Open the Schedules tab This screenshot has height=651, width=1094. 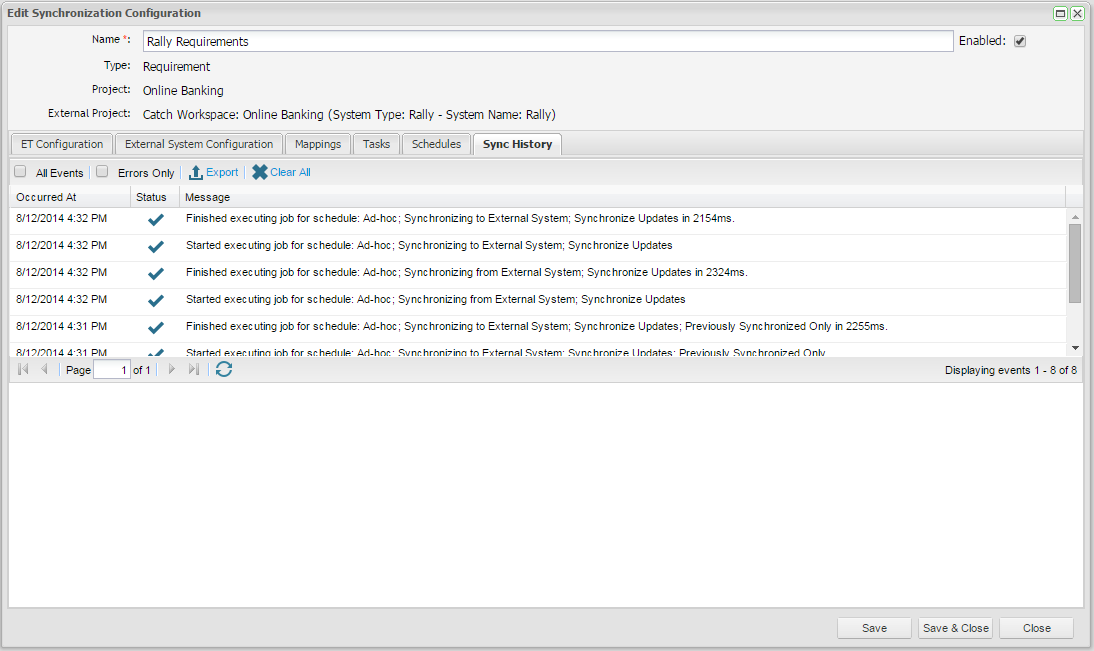coord(436,144)
